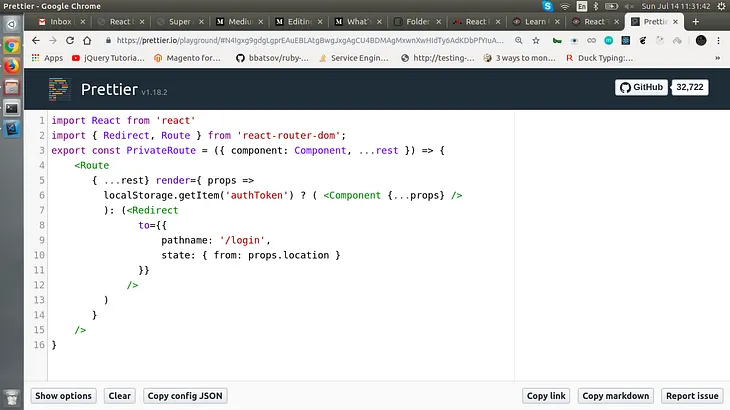This screenshot has height=410, width=730.
Task: Open Firefox from the Ubuntu dock
Action: (x=12, y=66)
